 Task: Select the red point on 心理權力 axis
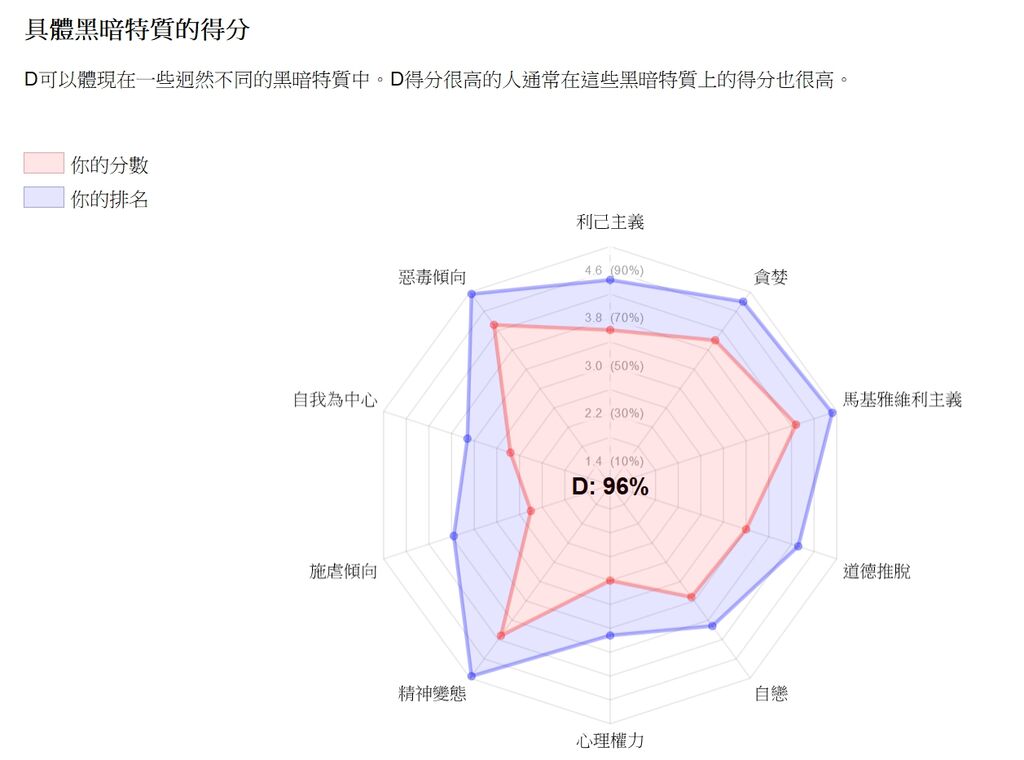(610, 580)
